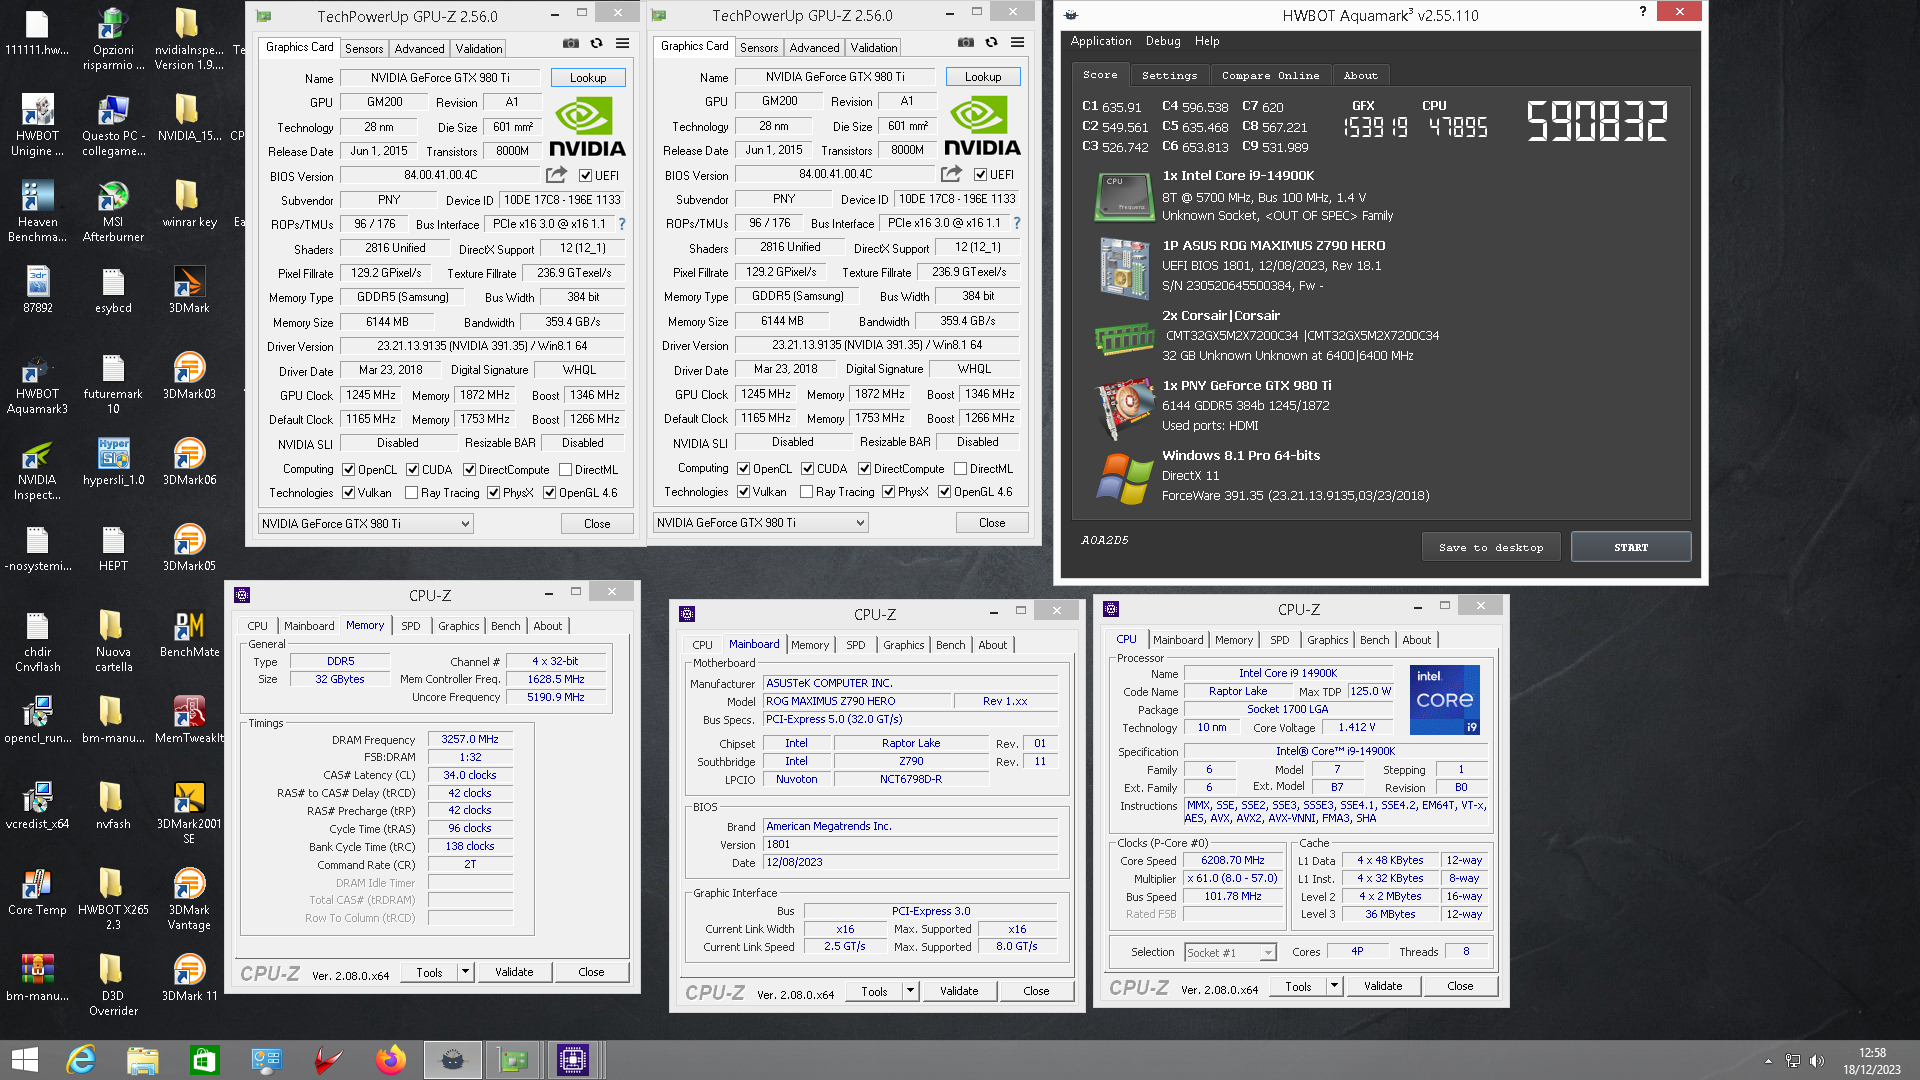Click Tools button in CPU-Z CPU window

click(x=1298, y=986)
